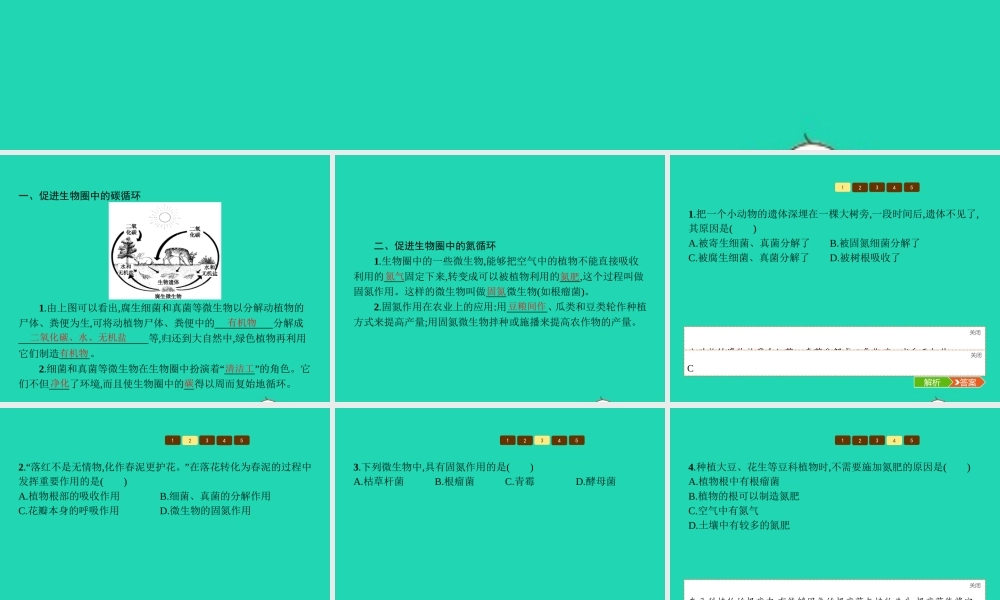The height and width of the screenshot is (600, 1000).
Task: Choose option D.土壤中有较多的氮肥
Action: pyautogui.click(x=739, y=525)
